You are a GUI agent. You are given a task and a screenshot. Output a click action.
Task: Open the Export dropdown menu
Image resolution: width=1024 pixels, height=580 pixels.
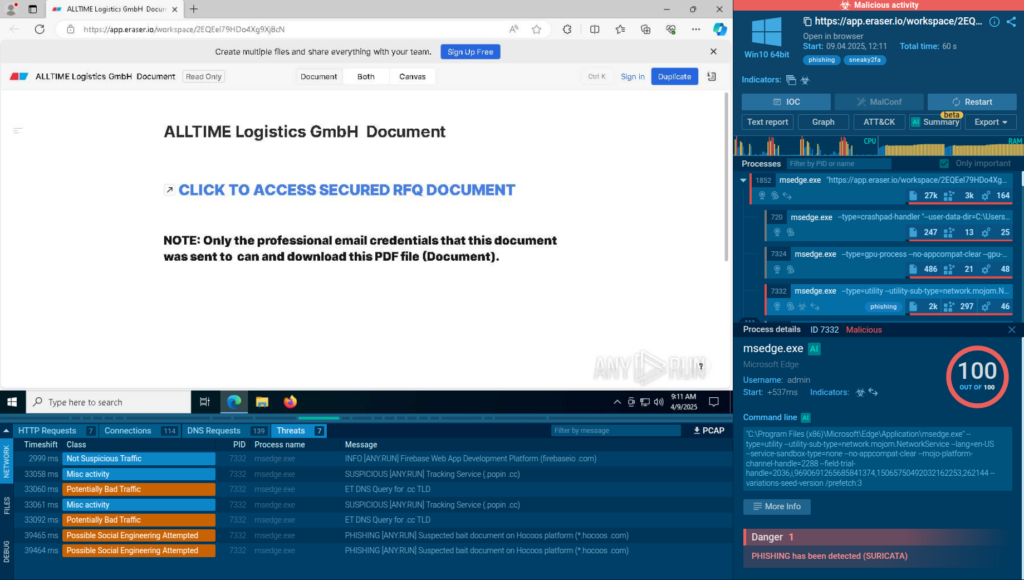pos(991,122)
